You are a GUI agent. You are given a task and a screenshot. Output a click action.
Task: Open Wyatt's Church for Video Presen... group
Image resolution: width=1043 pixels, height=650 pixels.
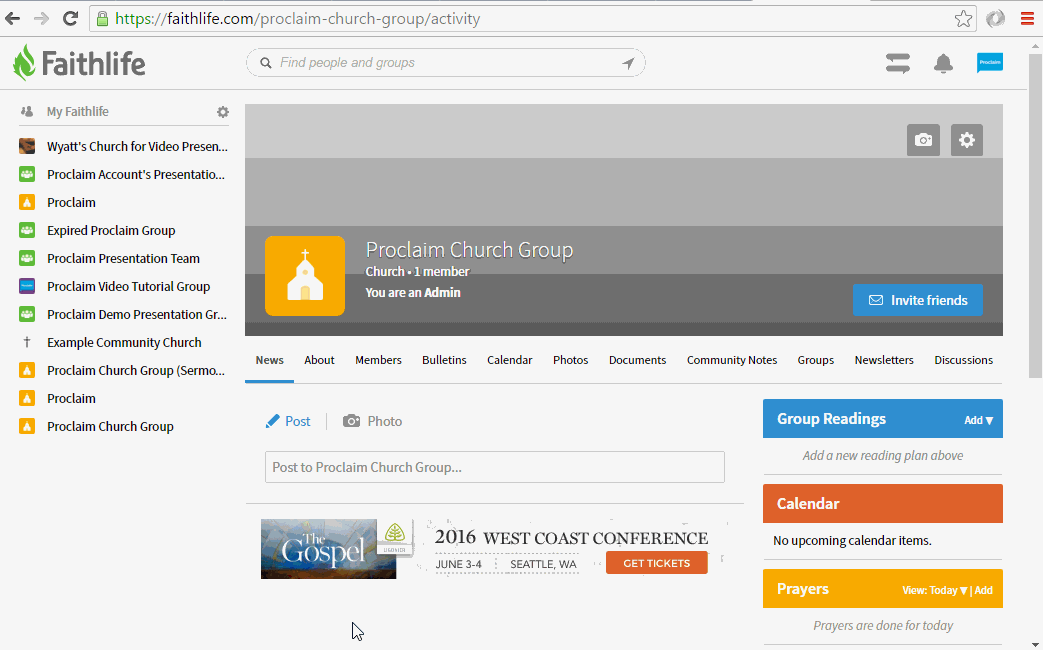[137, 146]
